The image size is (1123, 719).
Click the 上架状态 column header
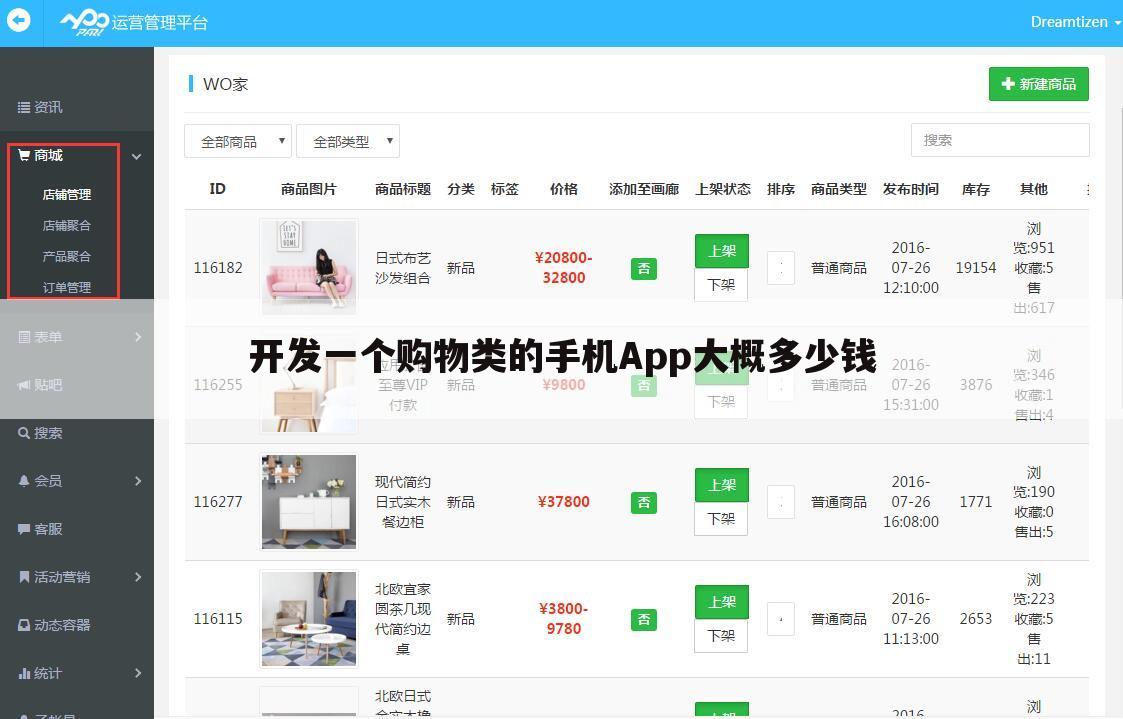[x=723, y=189]
